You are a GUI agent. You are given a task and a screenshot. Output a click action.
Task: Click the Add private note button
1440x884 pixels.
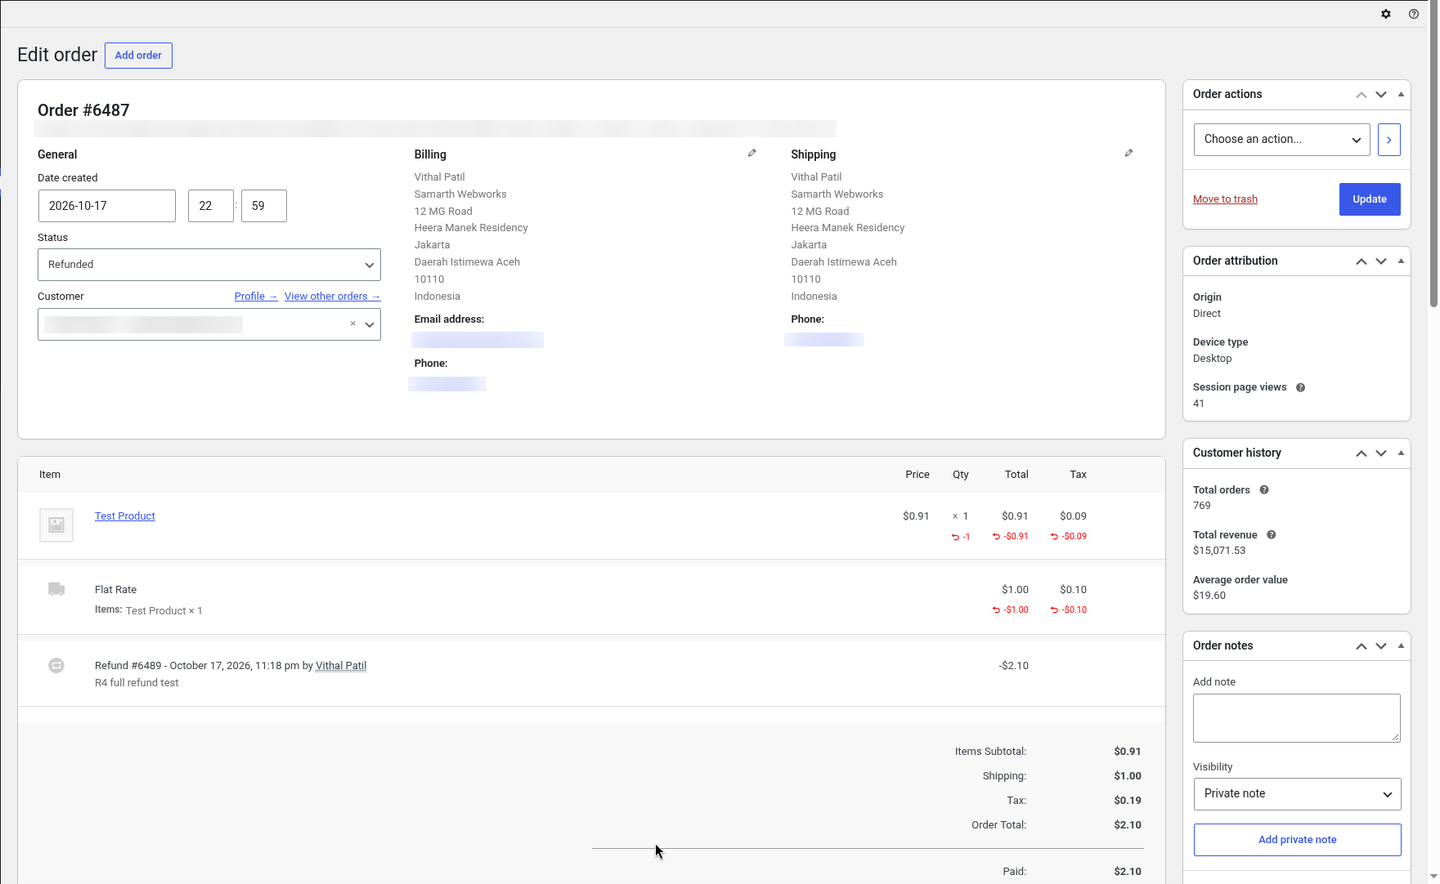[x=1297, y=840]
